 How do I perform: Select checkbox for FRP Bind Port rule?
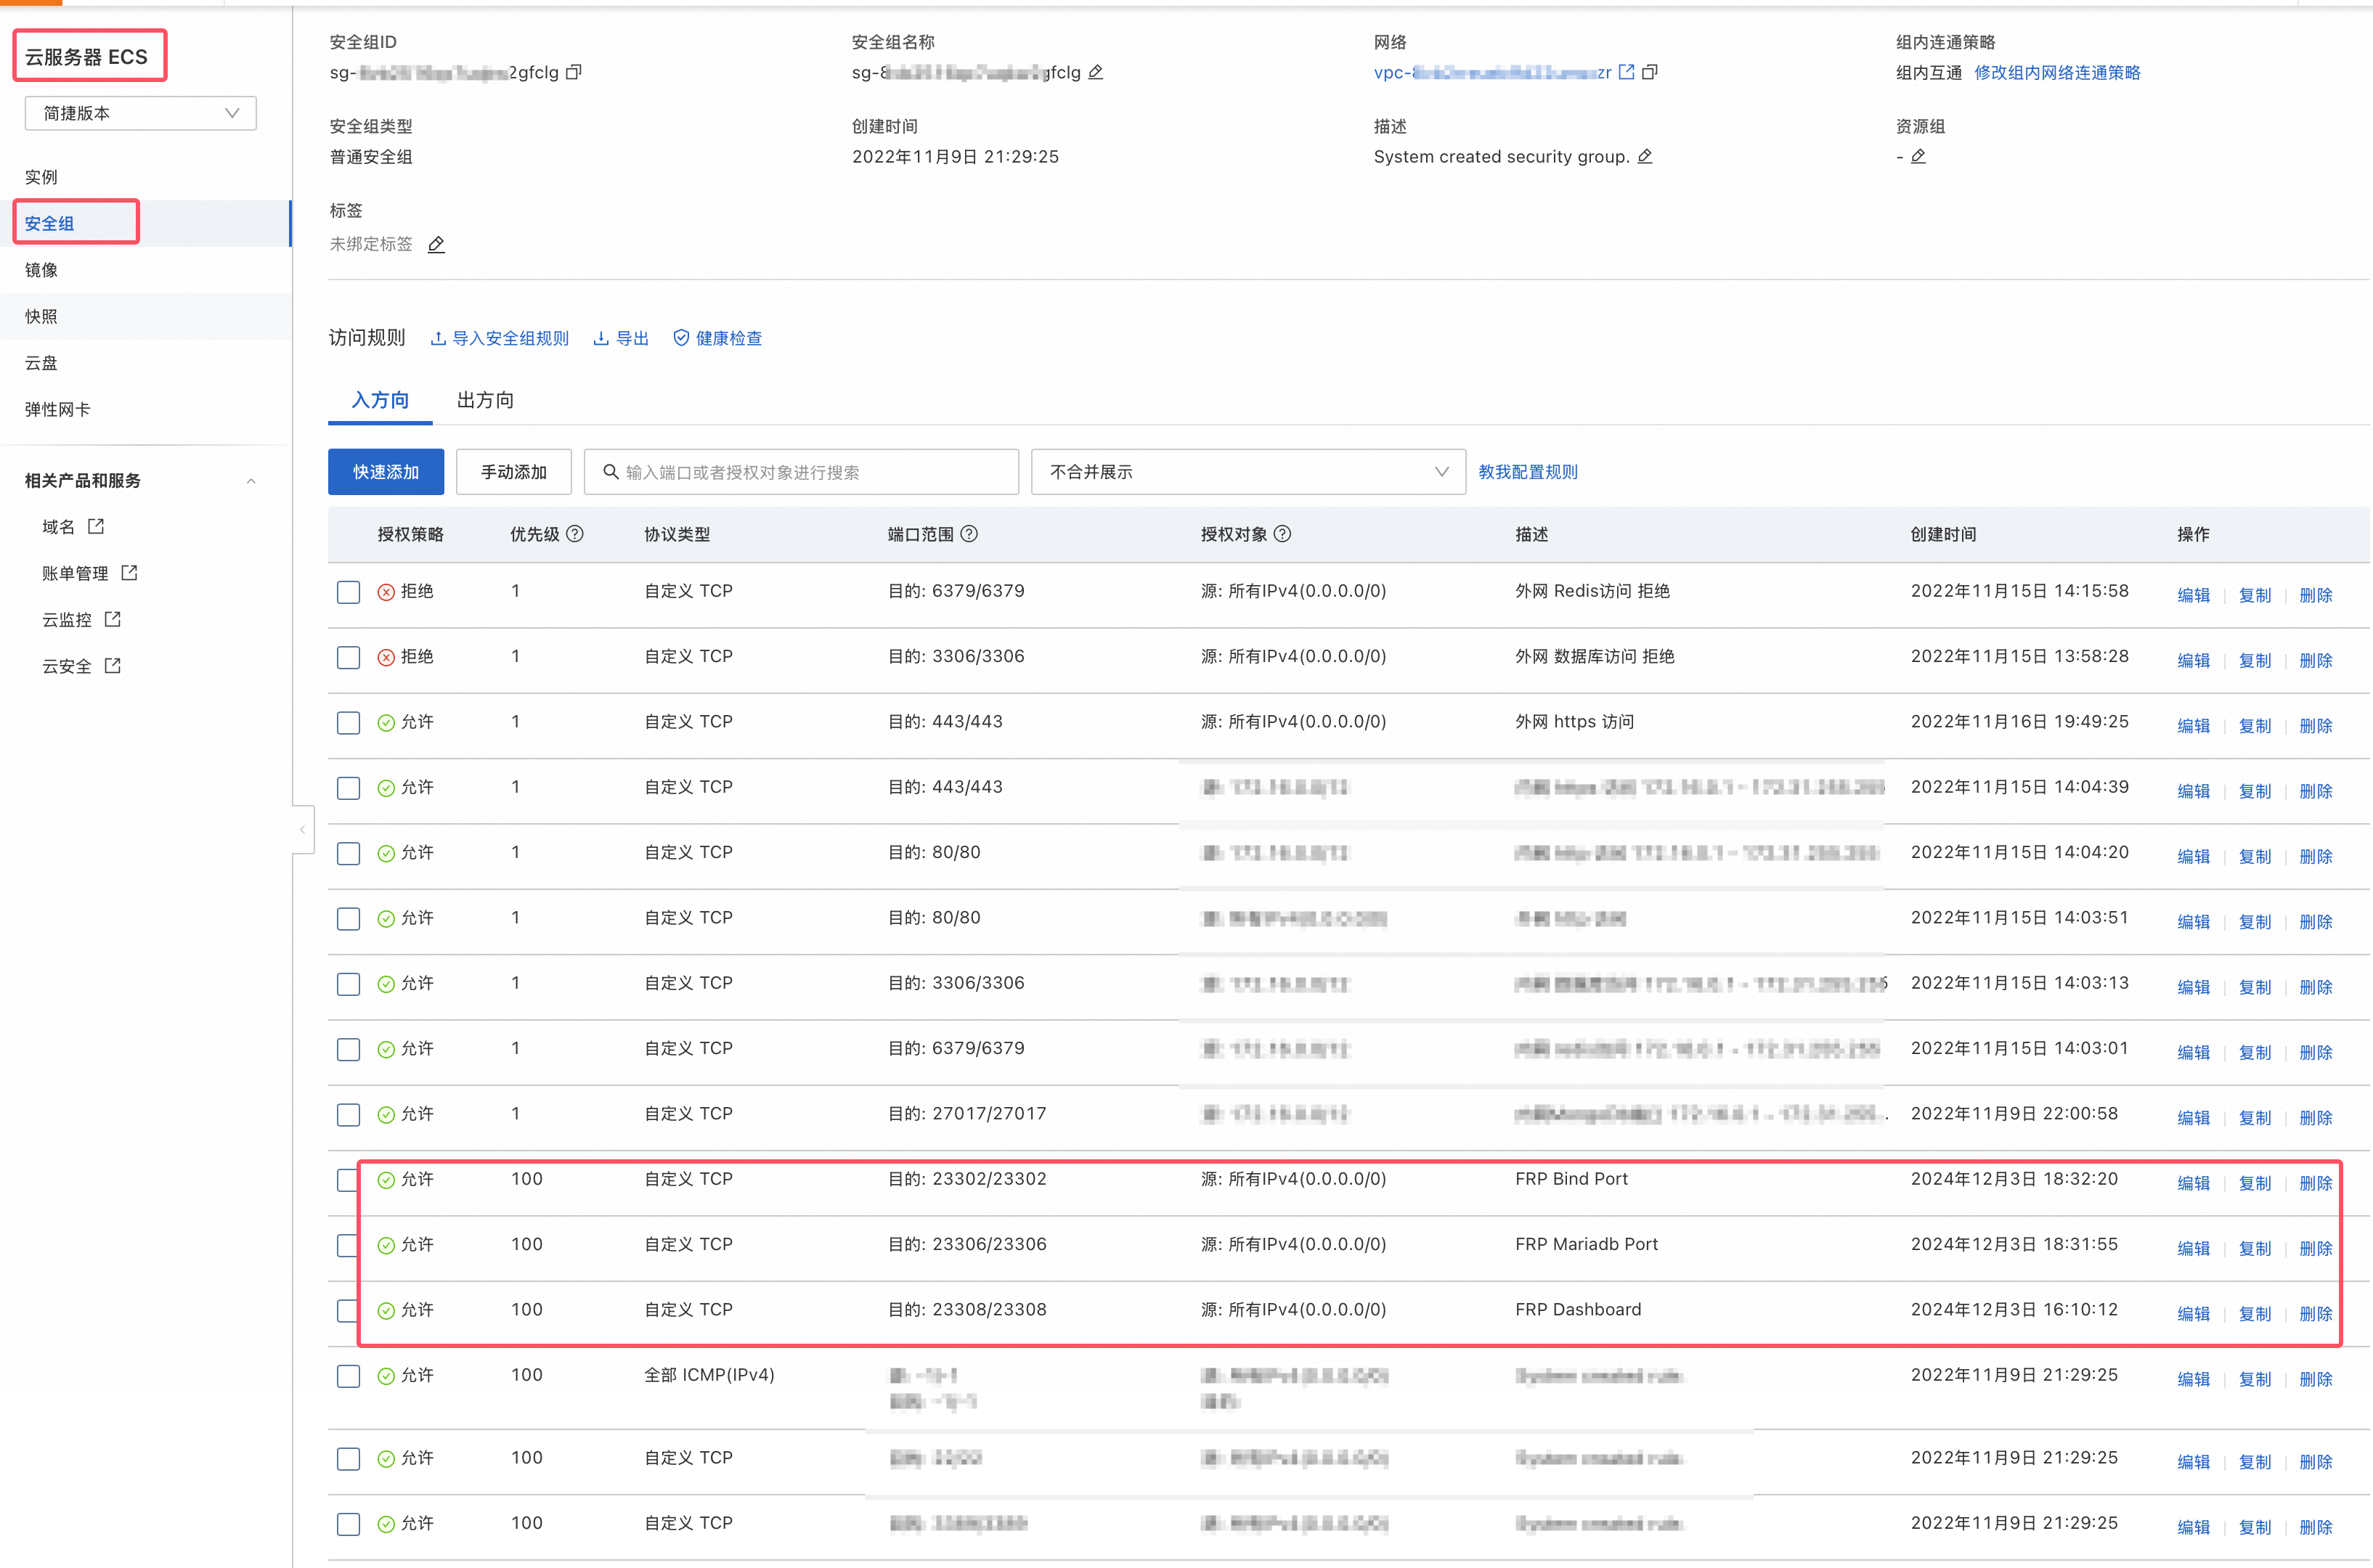348,1180
